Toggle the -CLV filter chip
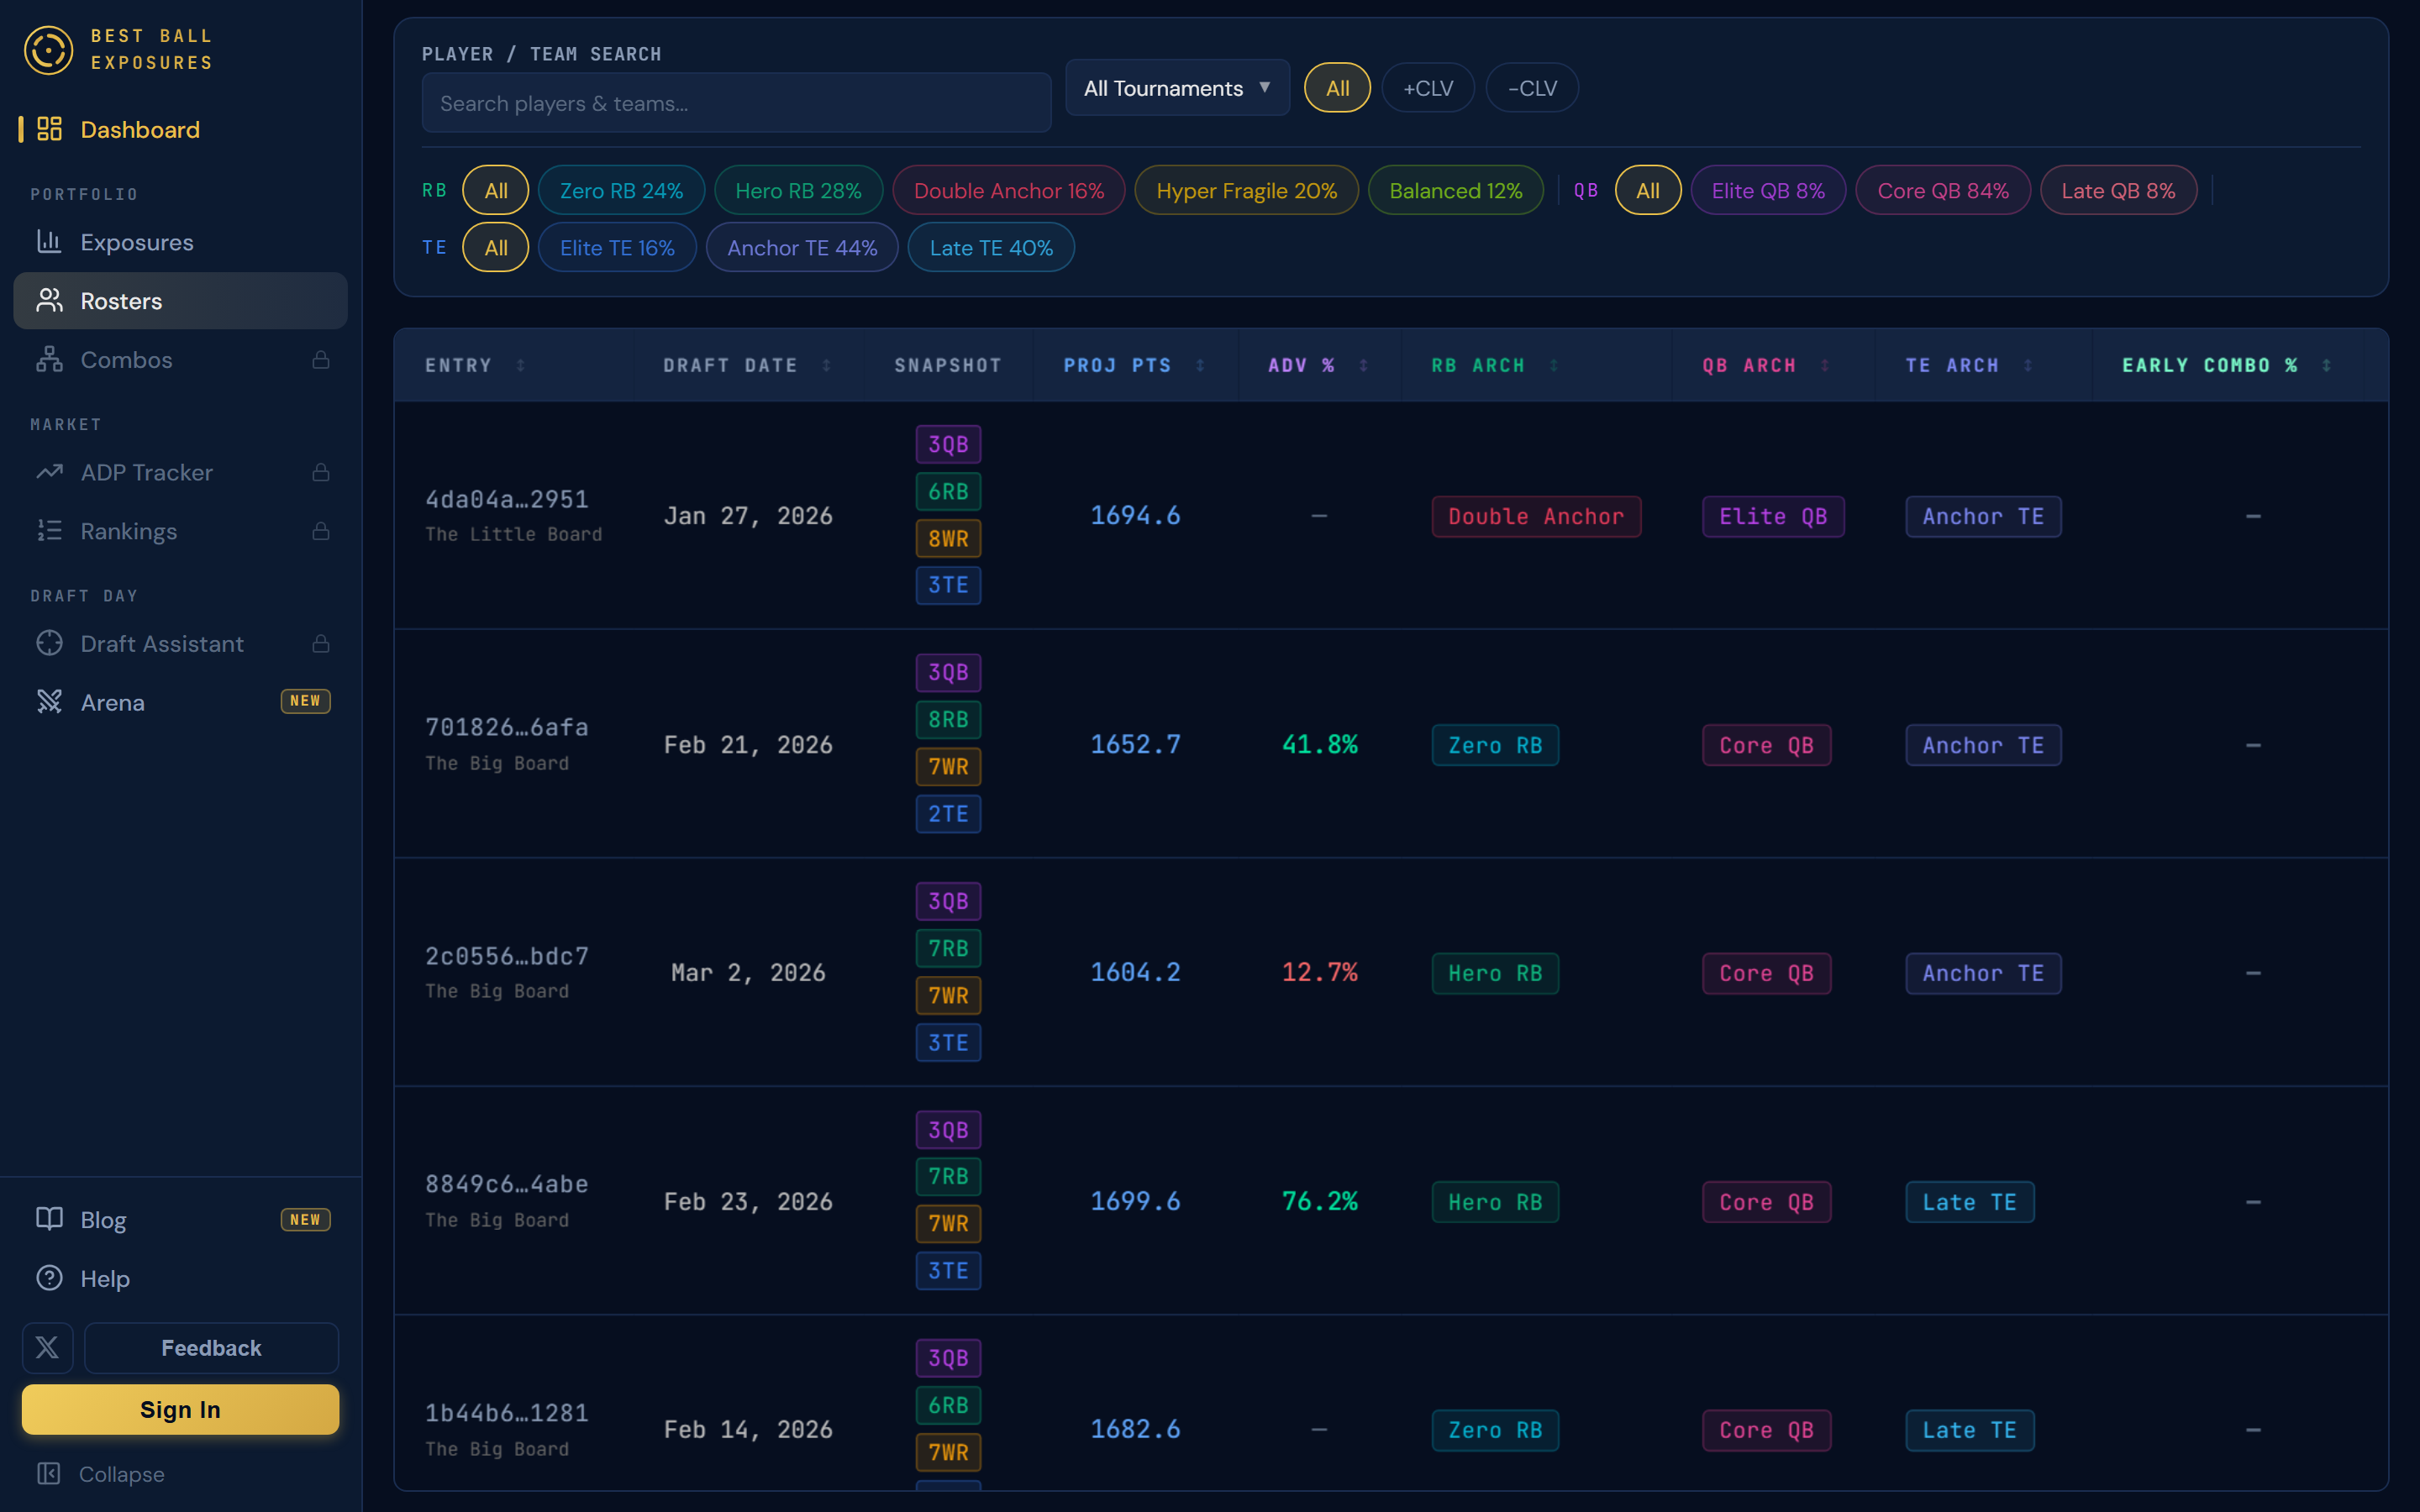This screenshot has width=2420, height=1512. [1532, 88]
